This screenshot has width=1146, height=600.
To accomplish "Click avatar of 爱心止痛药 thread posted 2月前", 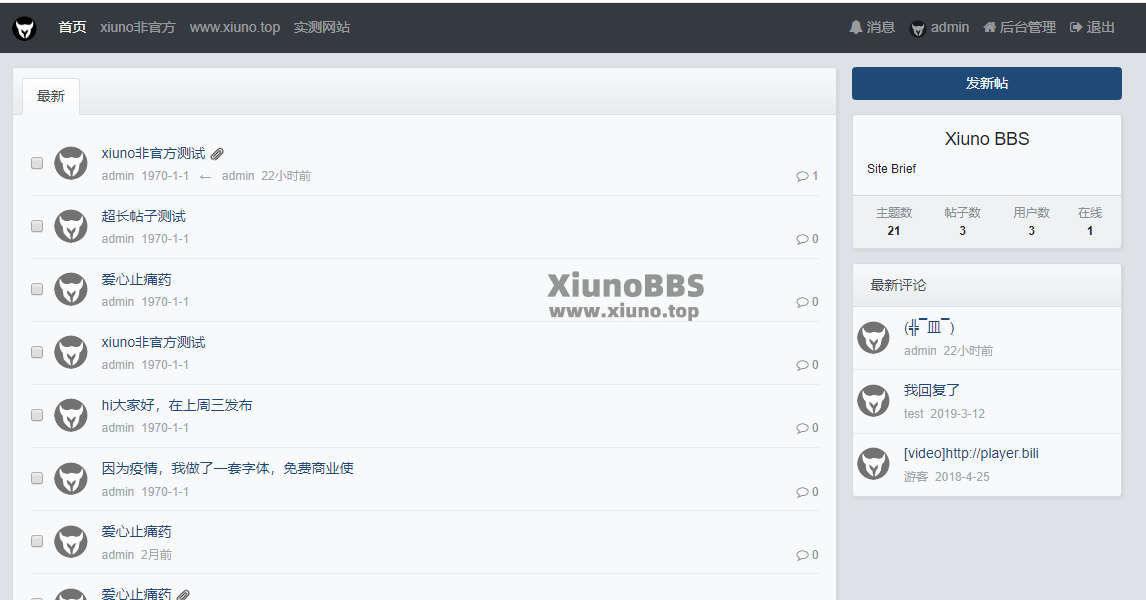I will 71,542.
